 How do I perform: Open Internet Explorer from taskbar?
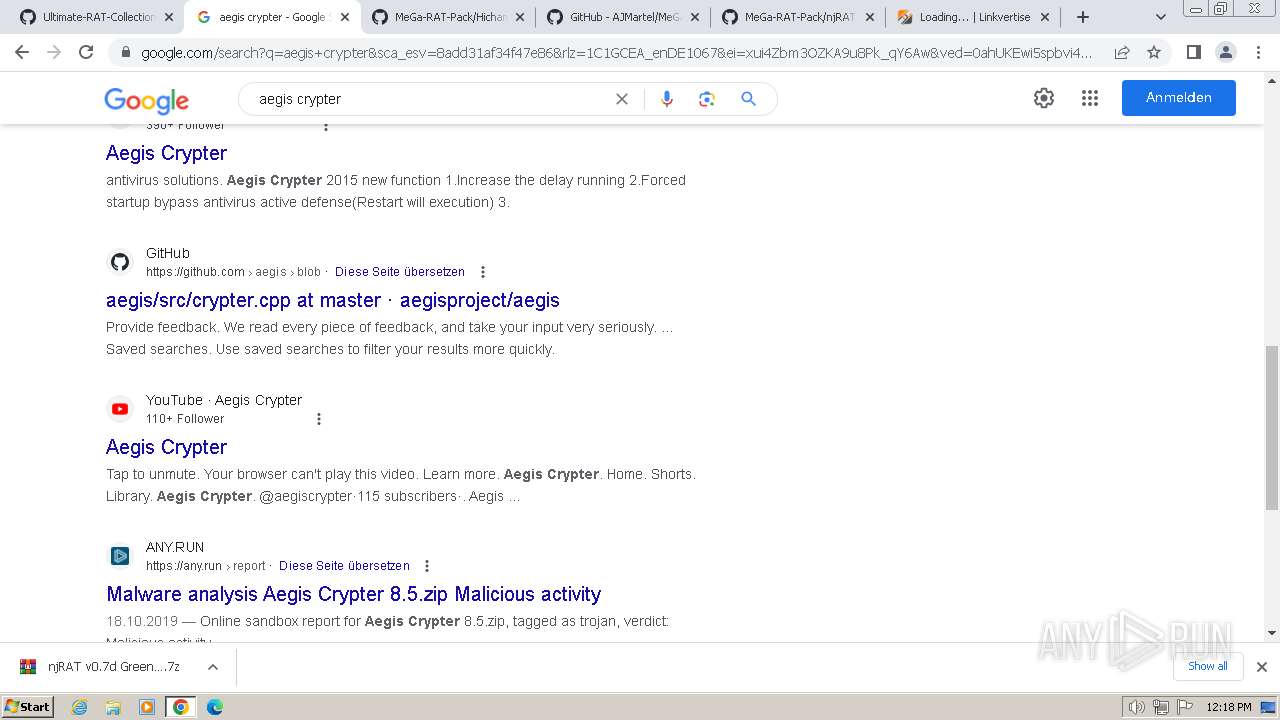[x=80, y=707]
